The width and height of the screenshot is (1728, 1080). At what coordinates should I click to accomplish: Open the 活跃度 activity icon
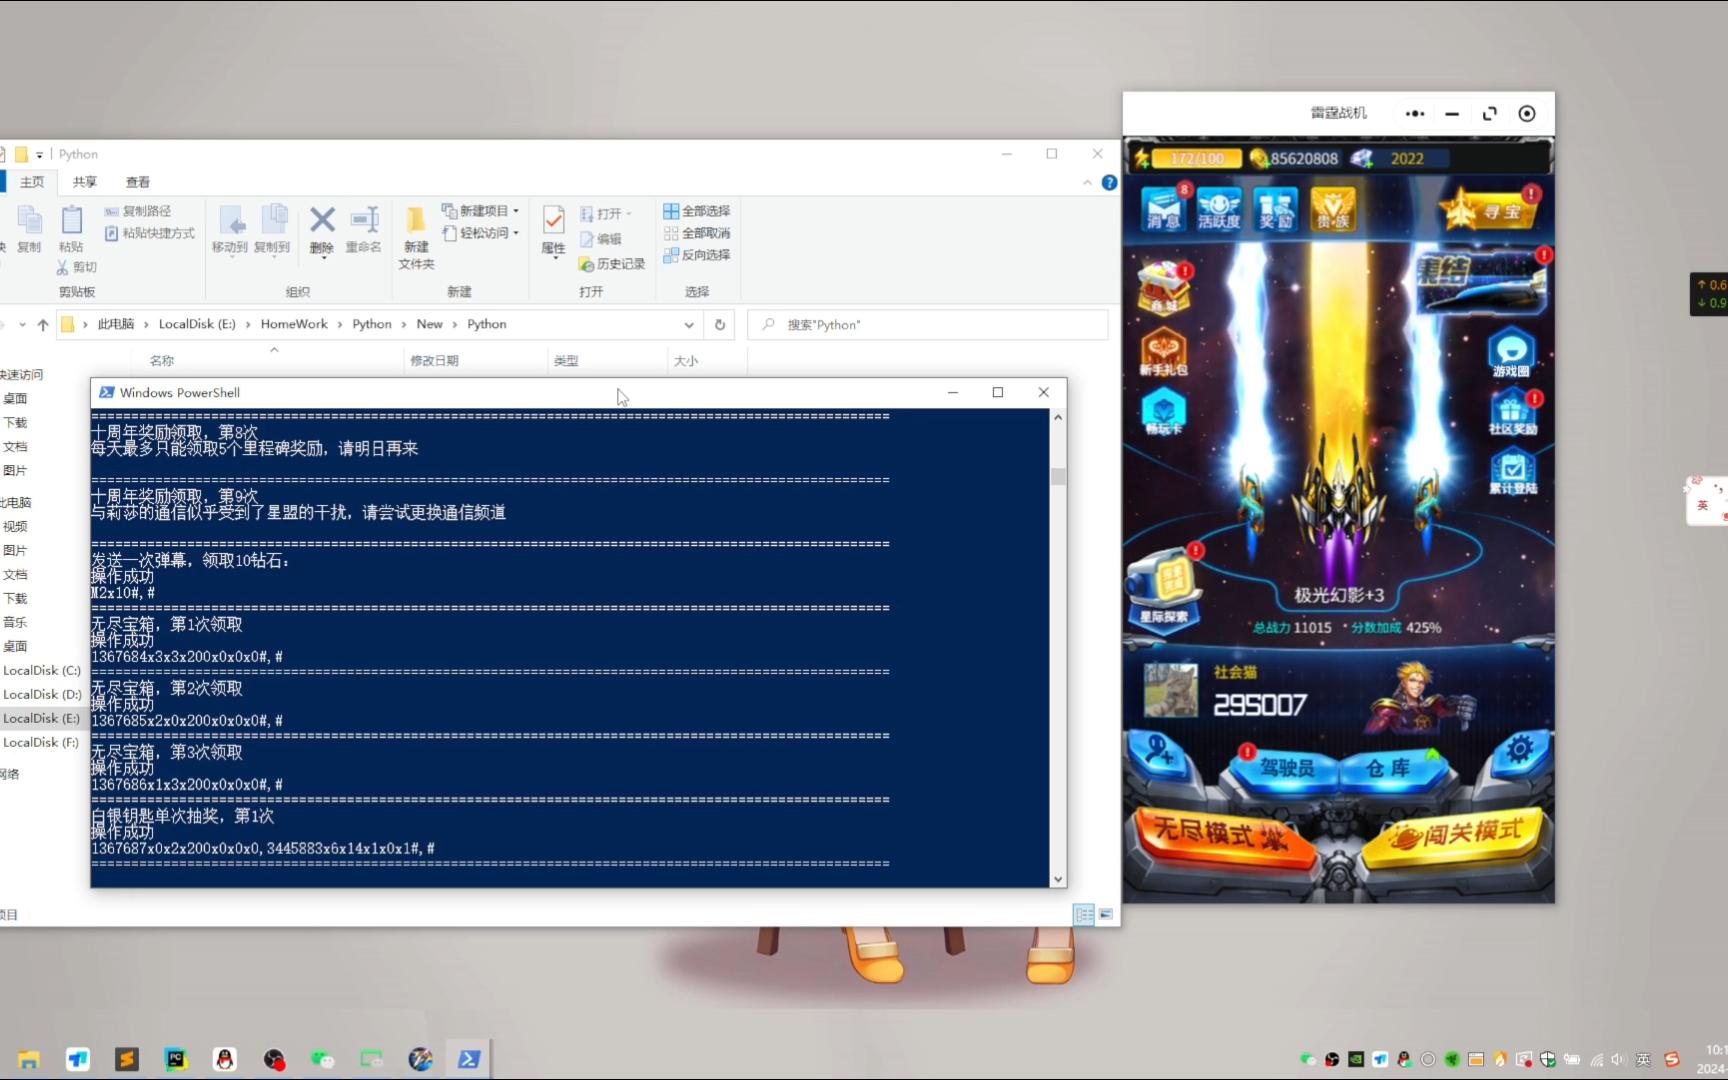1219,208
